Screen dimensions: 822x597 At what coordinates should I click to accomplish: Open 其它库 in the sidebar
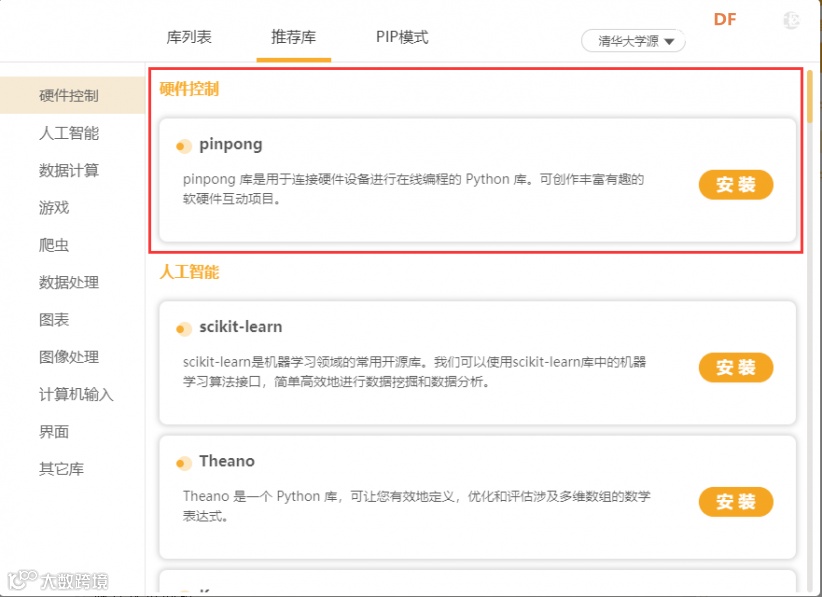tap(61, 469)
